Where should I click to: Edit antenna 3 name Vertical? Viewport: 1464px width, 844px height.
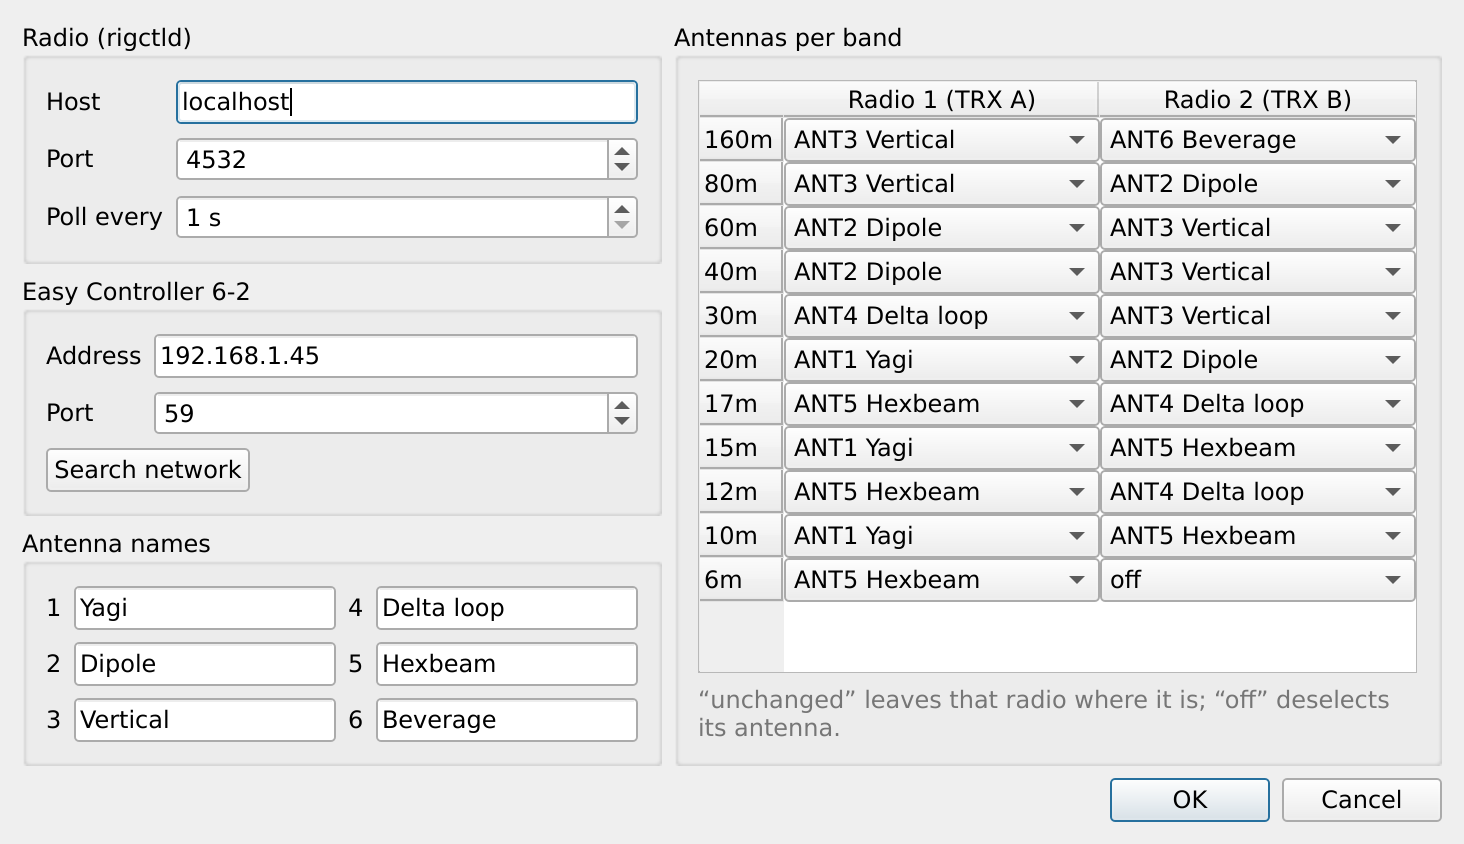(204, 720)
